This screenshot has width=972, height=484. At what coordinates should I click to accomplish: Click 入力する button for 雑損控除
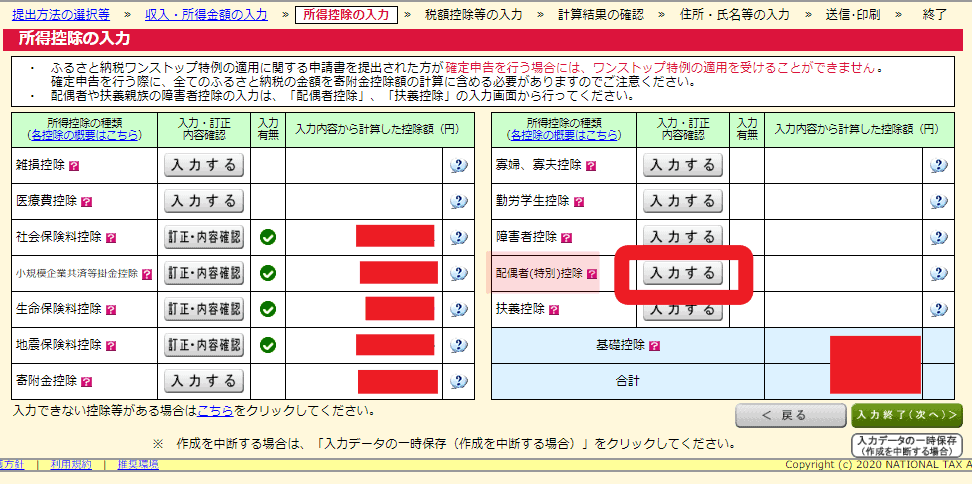(x=204, y=165)
